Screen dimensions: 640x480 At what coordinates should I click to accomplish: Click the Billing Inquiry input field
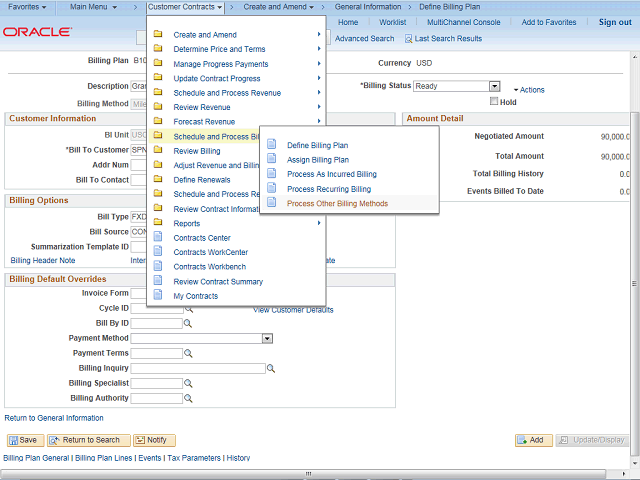point(198,369)
